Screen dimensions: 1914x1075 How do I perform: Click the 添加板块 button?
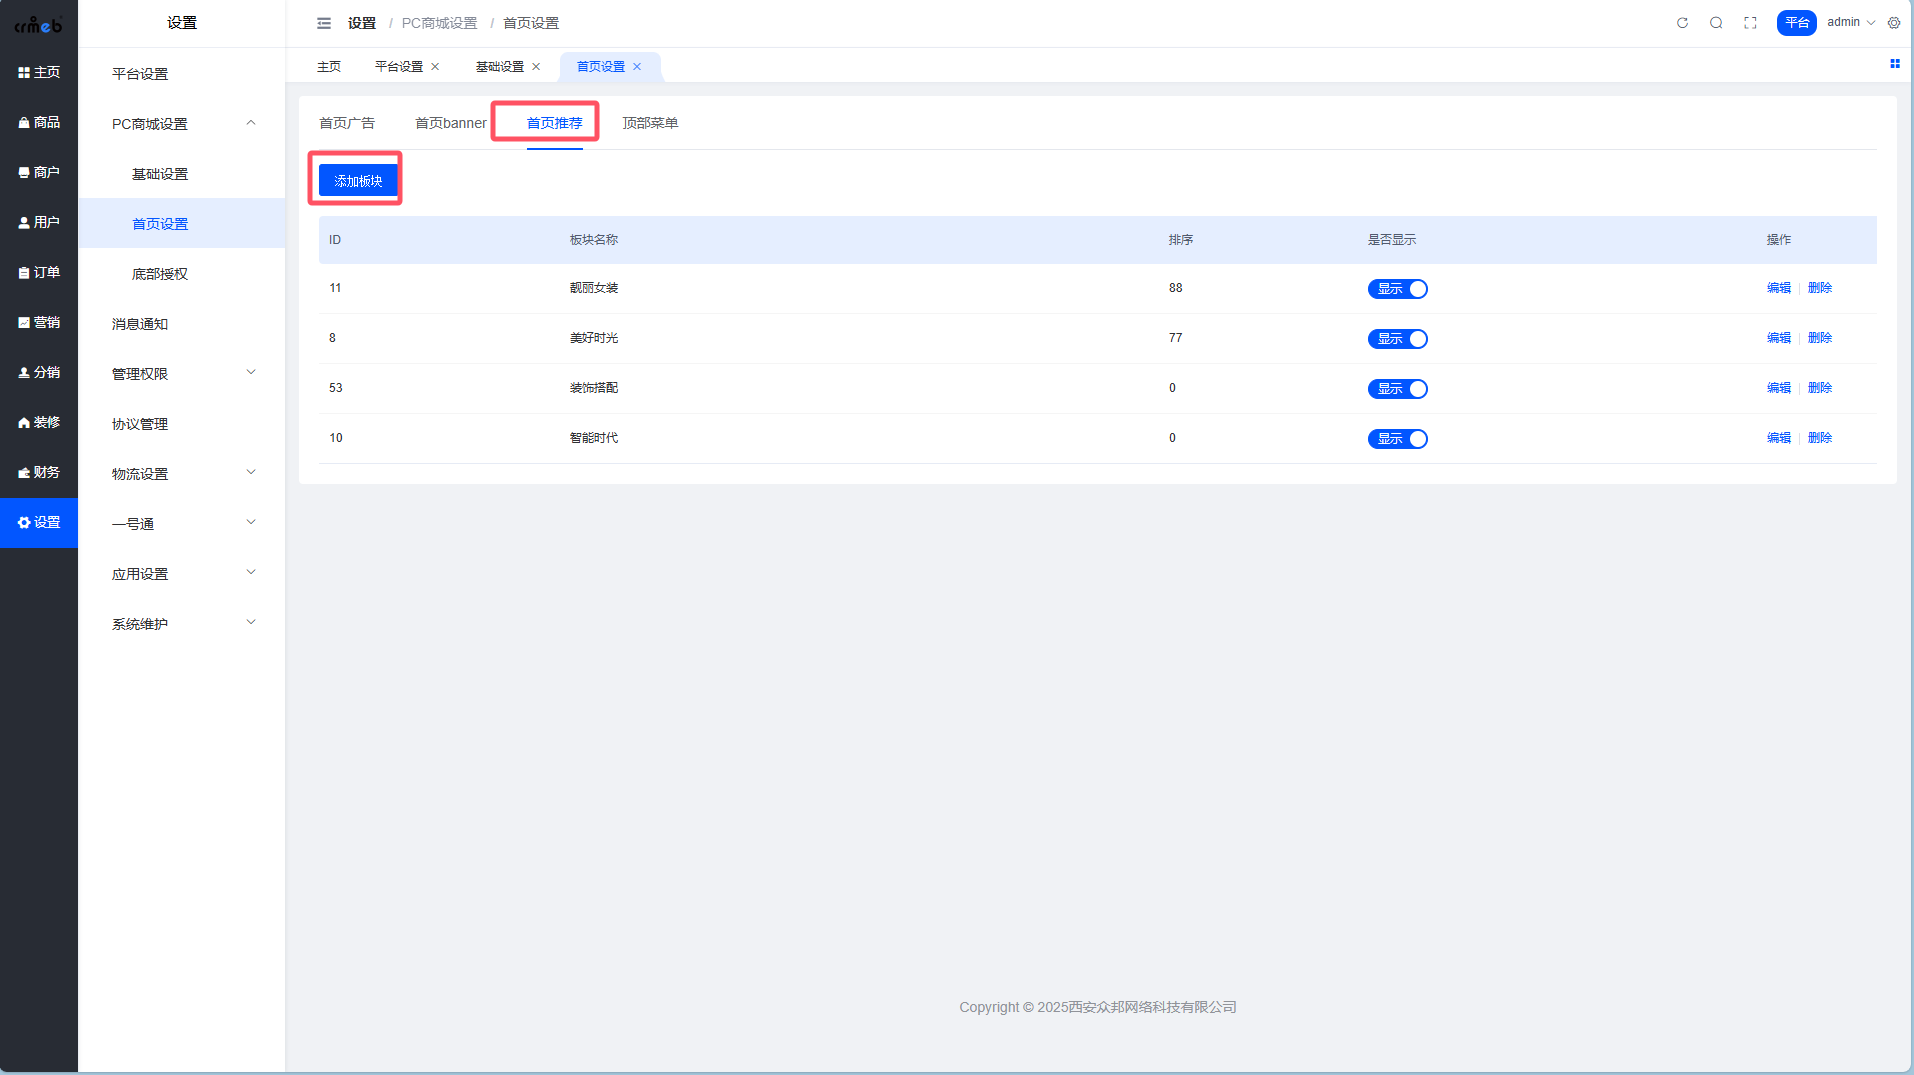358,181
